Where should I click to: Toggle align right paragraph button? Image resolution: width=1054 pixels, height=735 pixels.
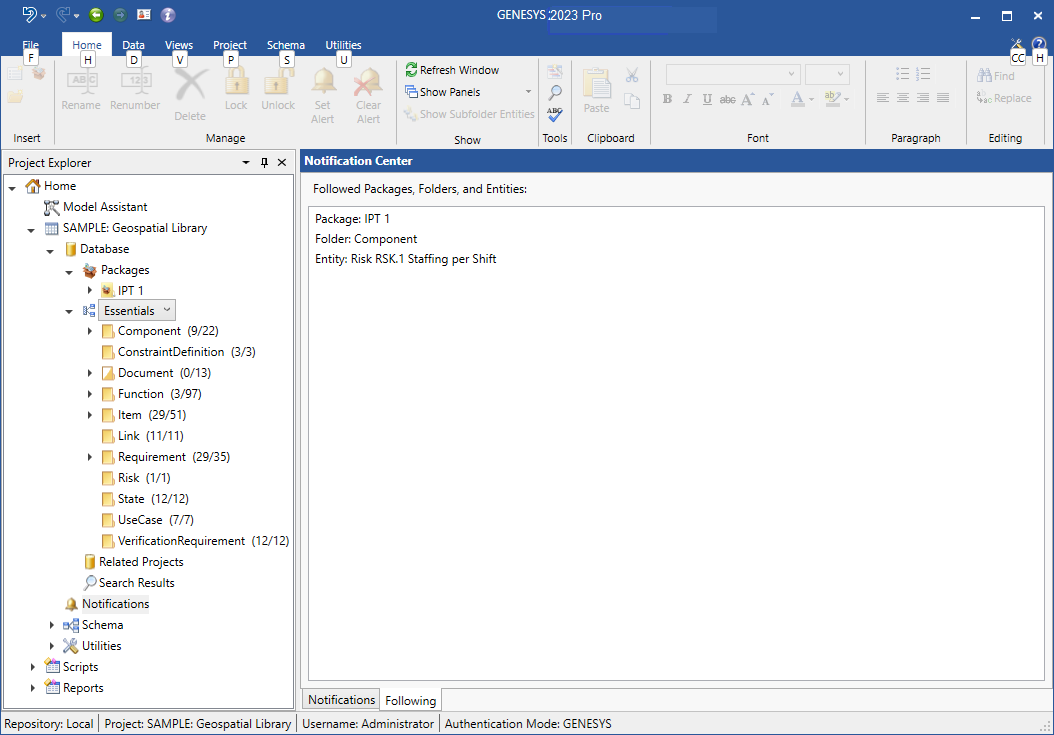click(923, 98)
